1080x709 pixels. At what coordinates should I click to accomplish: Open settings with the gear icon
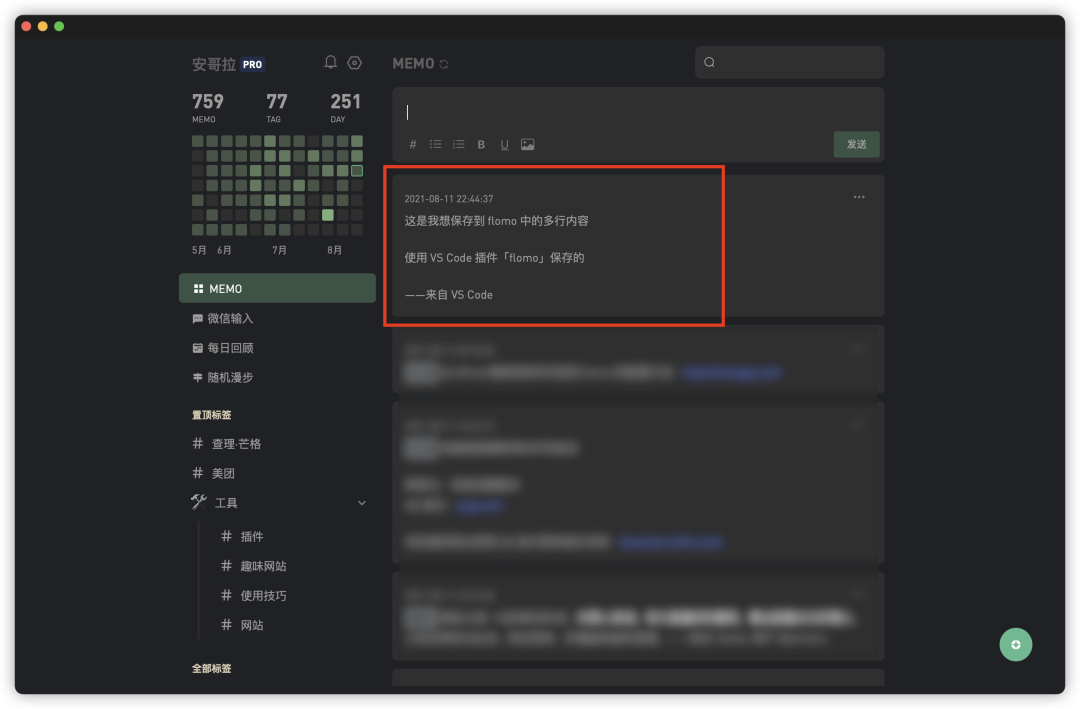354,62
